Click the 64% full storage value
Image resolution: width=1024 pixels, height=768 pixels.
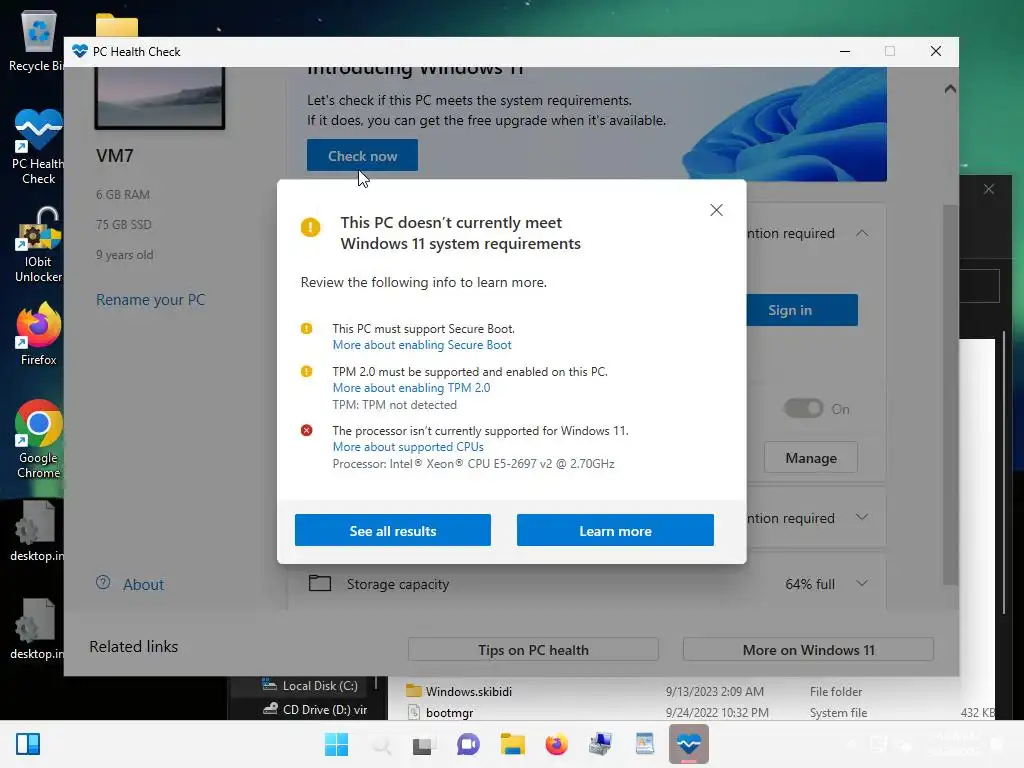click(810, 584)
